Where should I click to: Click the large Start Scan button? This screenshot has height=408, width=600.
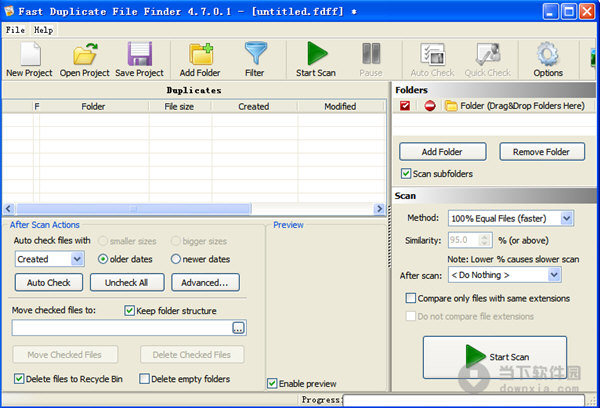pyautogui.click(x=495, y=357)
